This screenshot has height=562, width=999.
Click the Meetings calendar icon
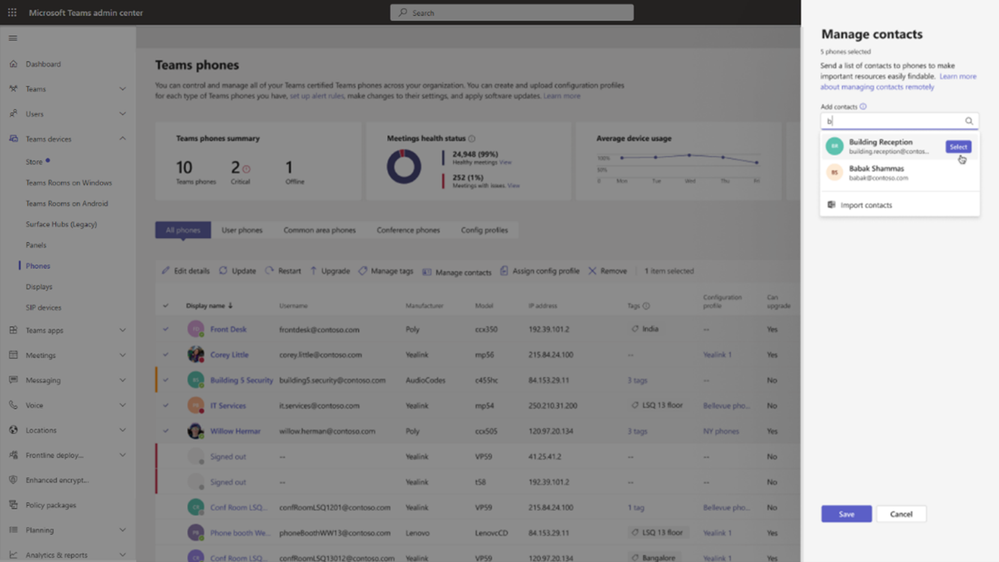point(13,355)
